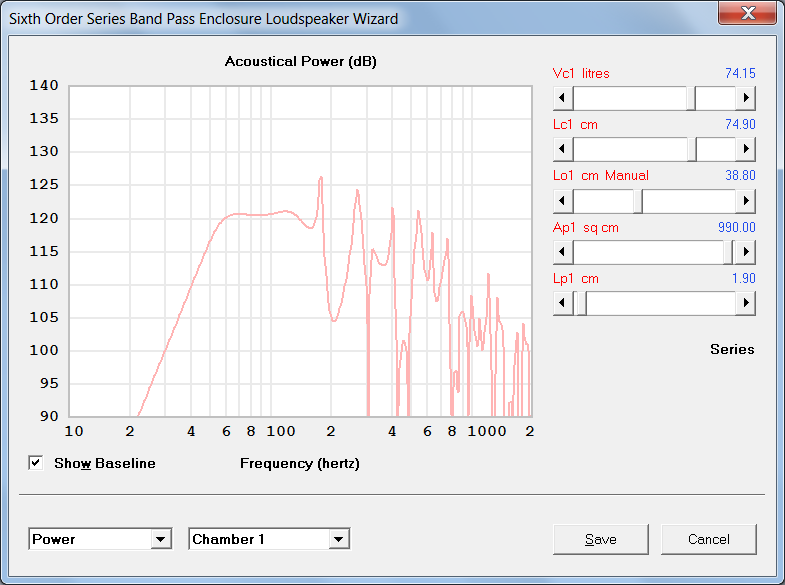
Task: Close the Loudspeaker Wizard window
Action: 747,12
